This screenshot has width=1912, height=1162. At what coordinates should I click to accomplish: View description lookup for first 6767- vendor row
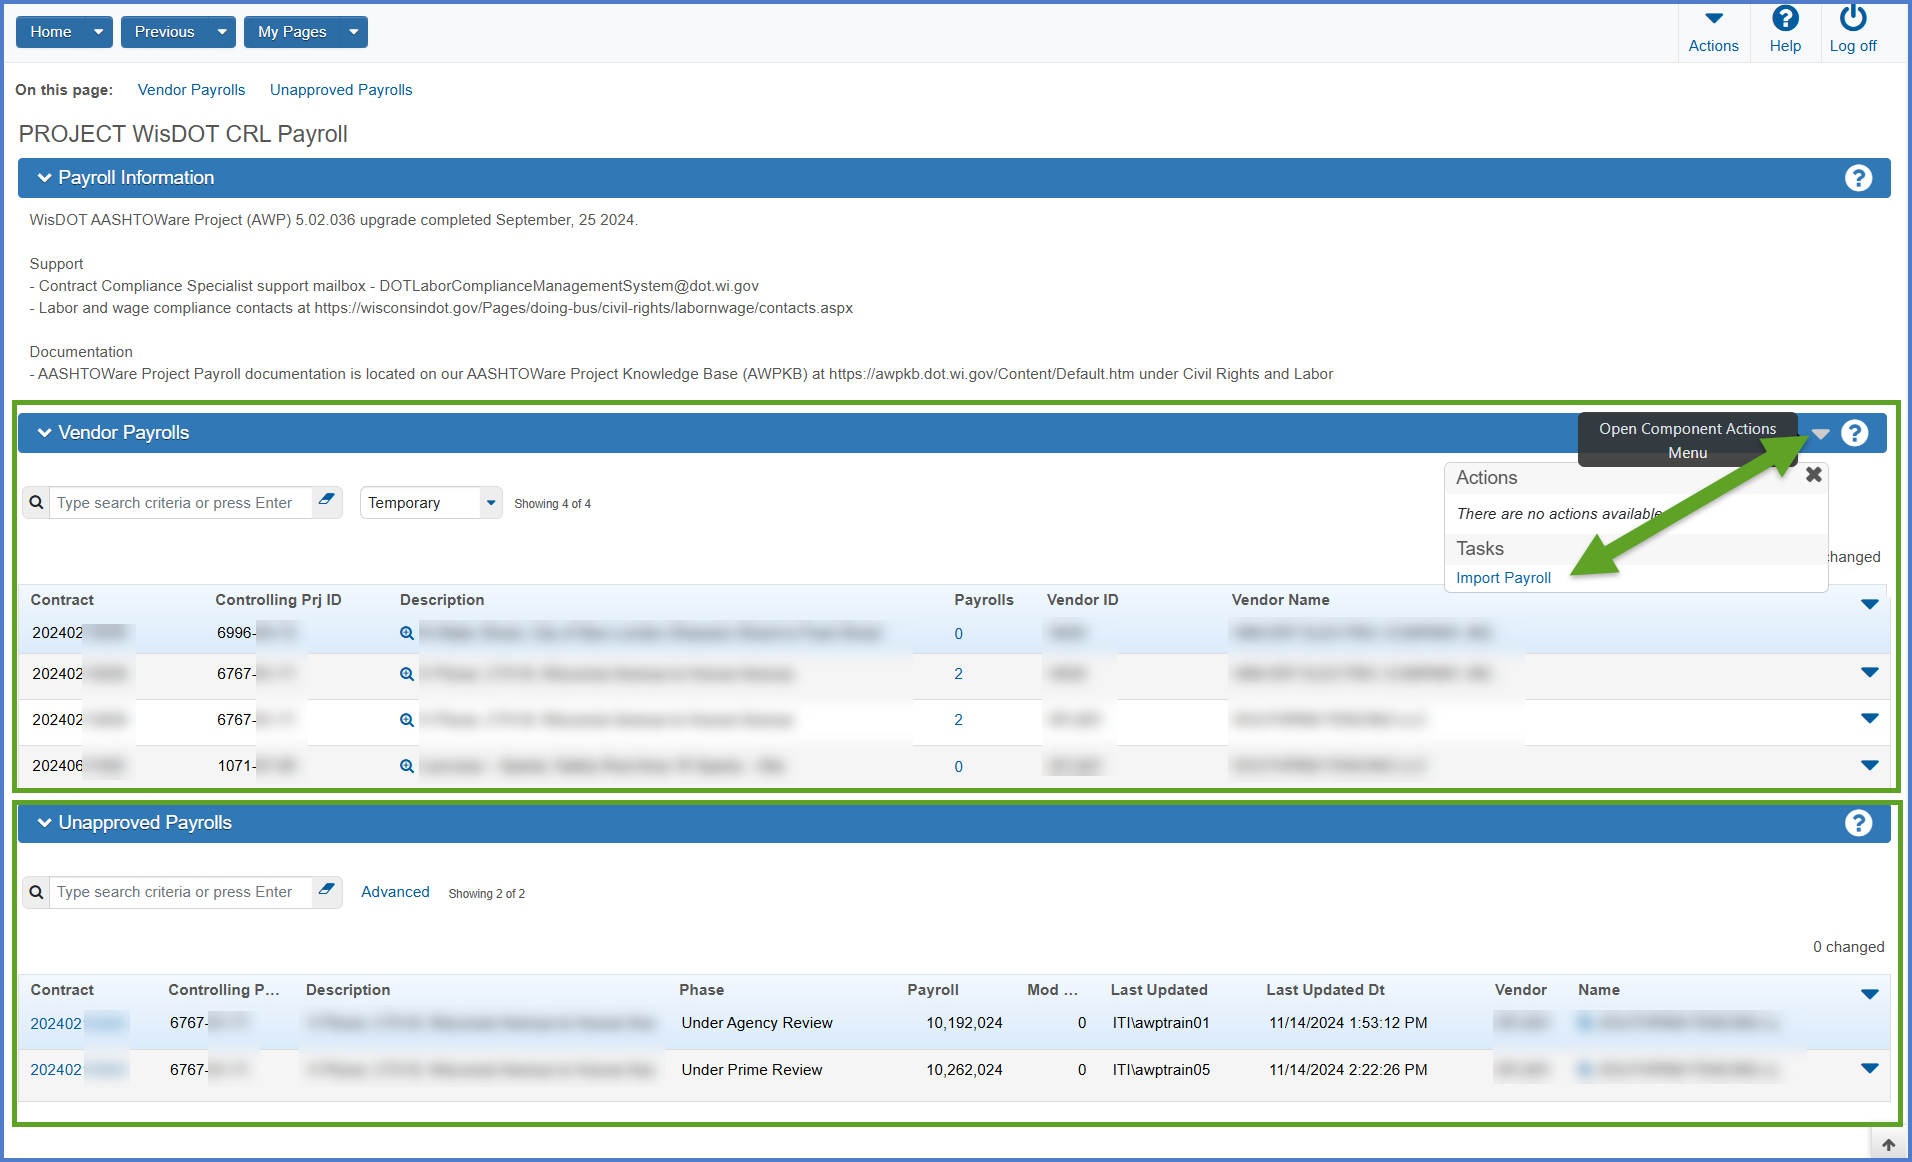(x=407, y=674)
